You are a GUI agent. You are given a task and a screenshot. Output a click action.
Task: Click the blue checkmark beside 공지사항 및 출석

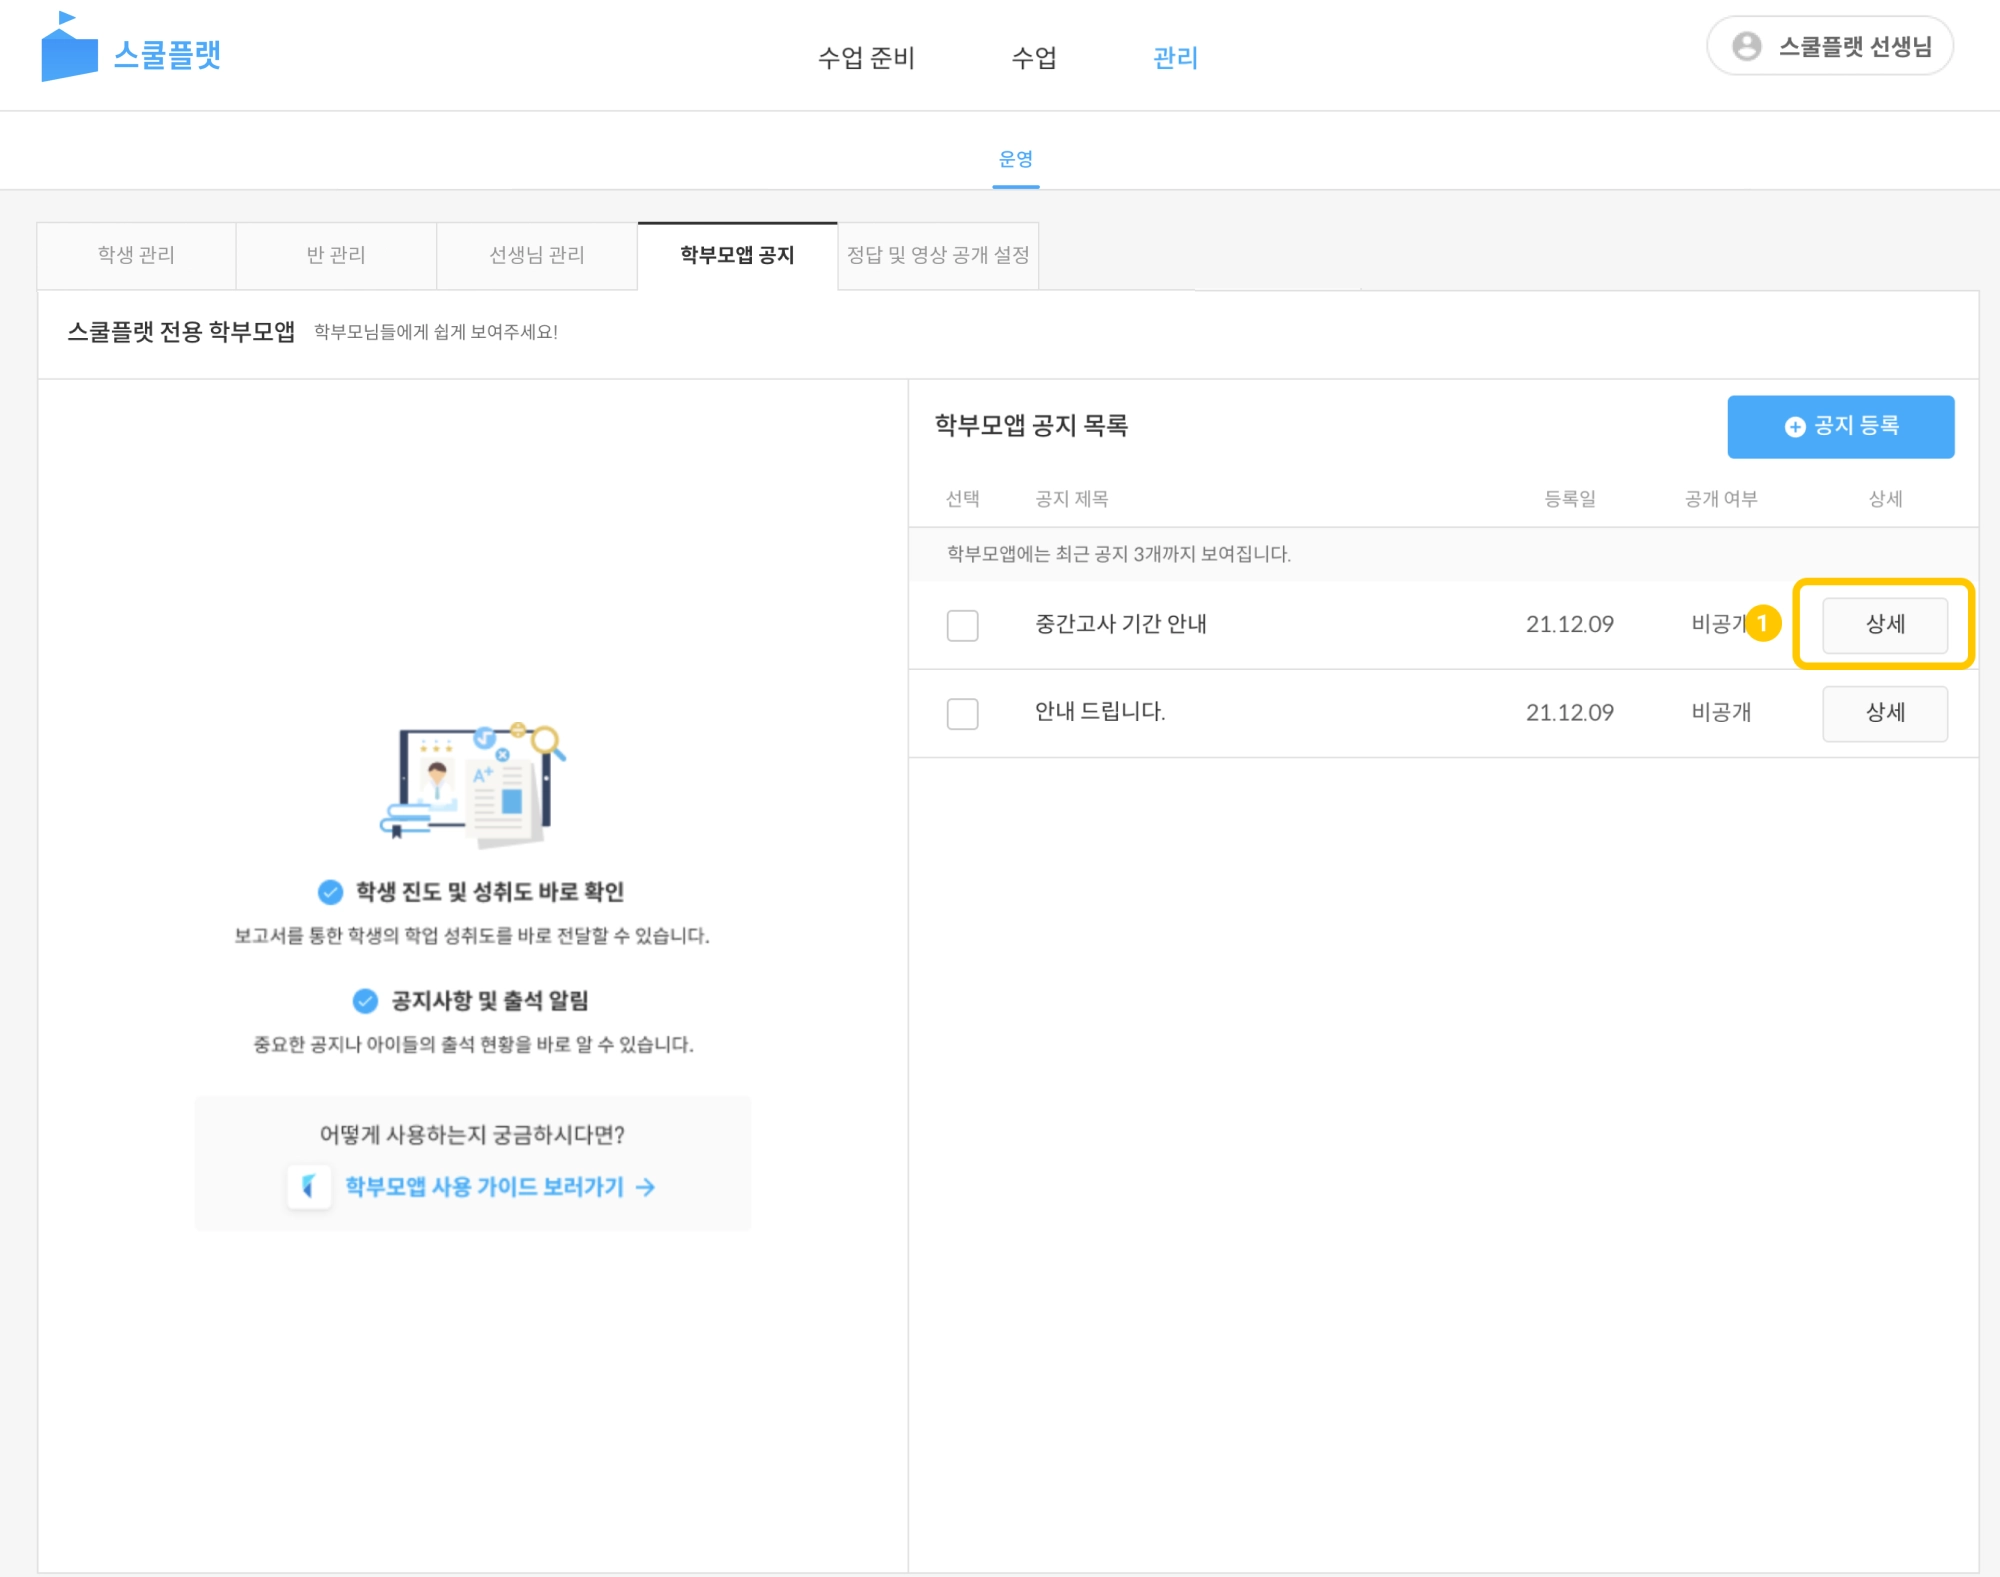tap(365, 1000)
